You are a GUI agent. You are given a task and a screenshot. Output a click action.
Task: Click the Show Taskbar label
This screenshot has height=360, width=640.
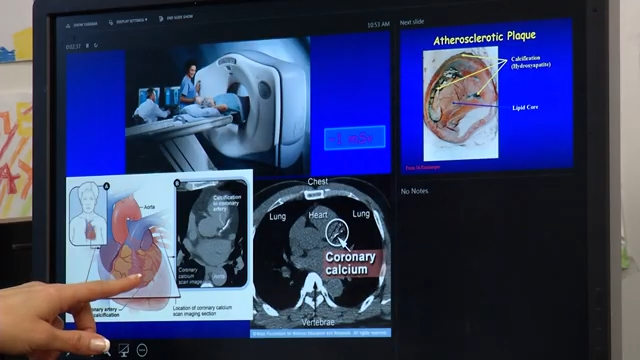pos(85,24)
